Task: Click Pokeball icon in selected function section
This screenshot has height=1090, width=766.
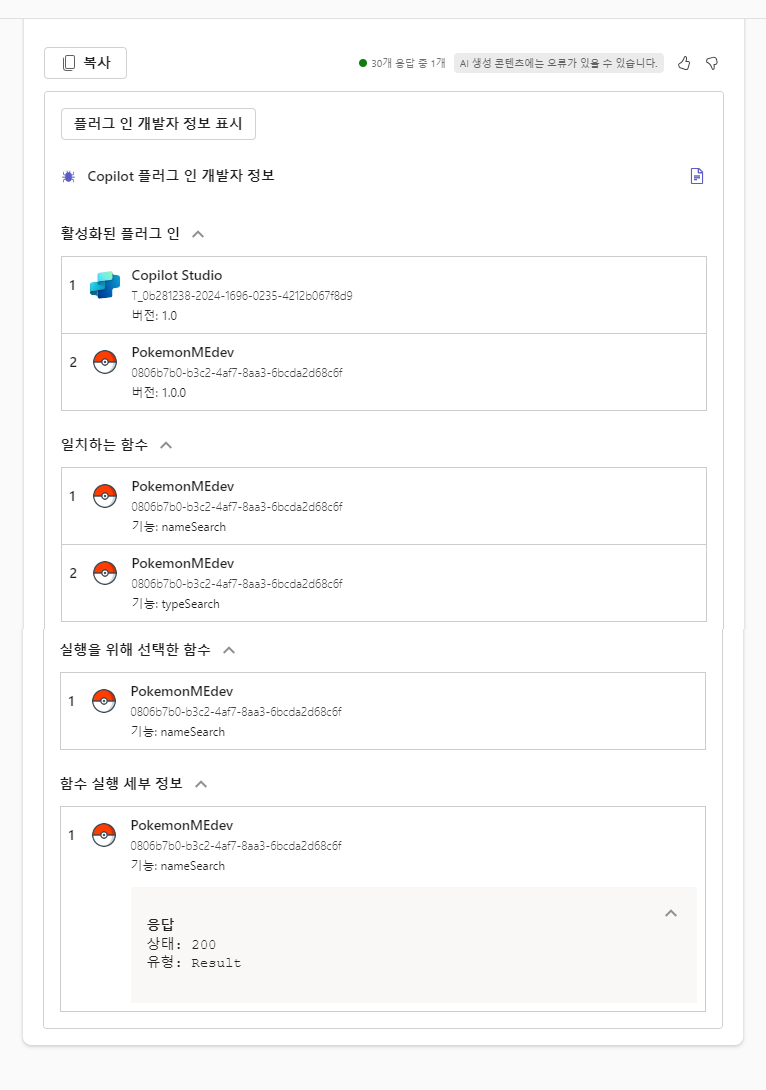Action: pos(104,701)
